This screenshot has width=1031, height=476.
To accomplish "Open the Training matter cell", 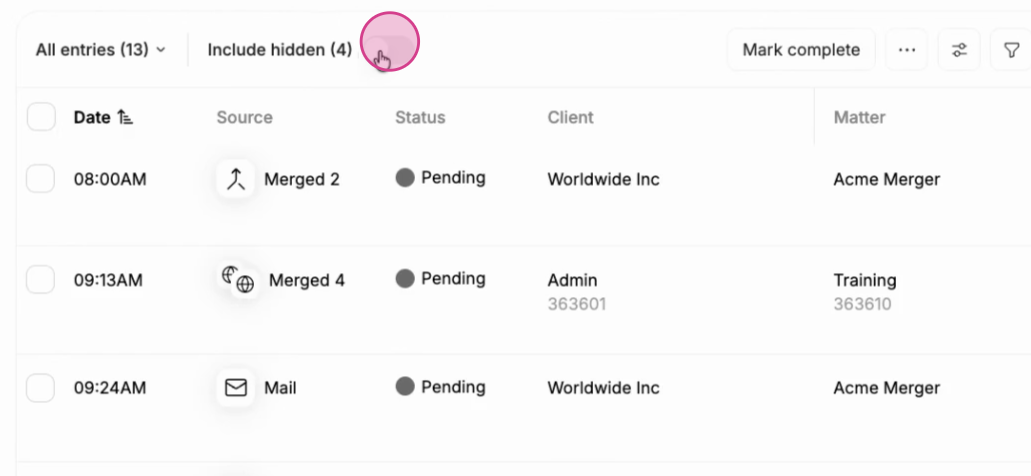I will tap(865, 280).
